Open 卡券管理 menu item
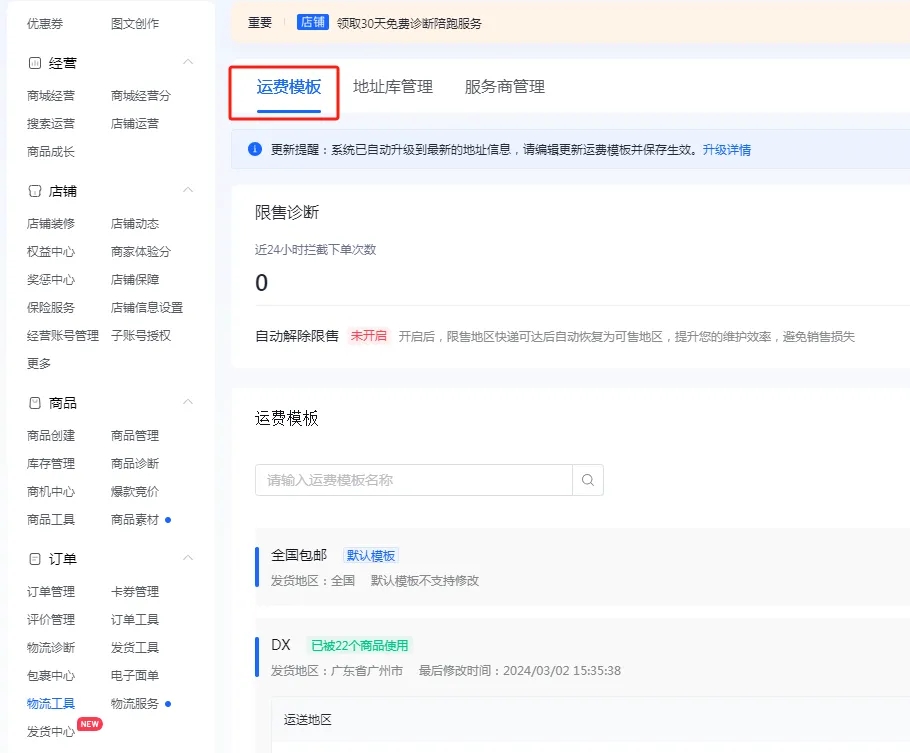The height and width of the screenshot is (753, 910). click(135, 592)
